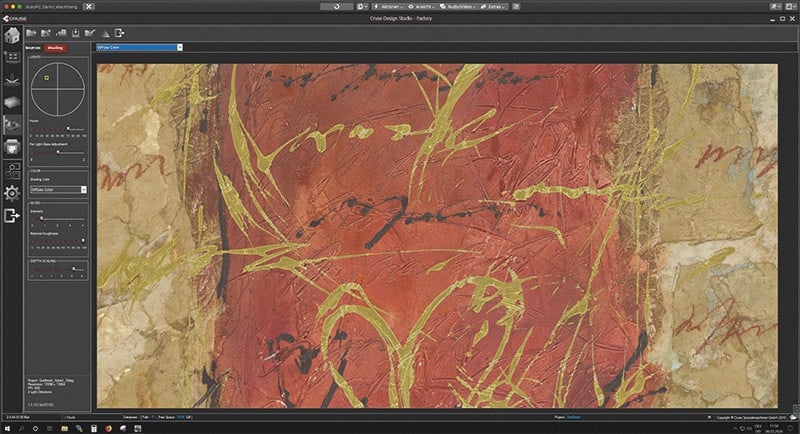800x434 pixels.
Task: Click the refresh/reconnect button in top bar
Action: [x=336, y=7]
